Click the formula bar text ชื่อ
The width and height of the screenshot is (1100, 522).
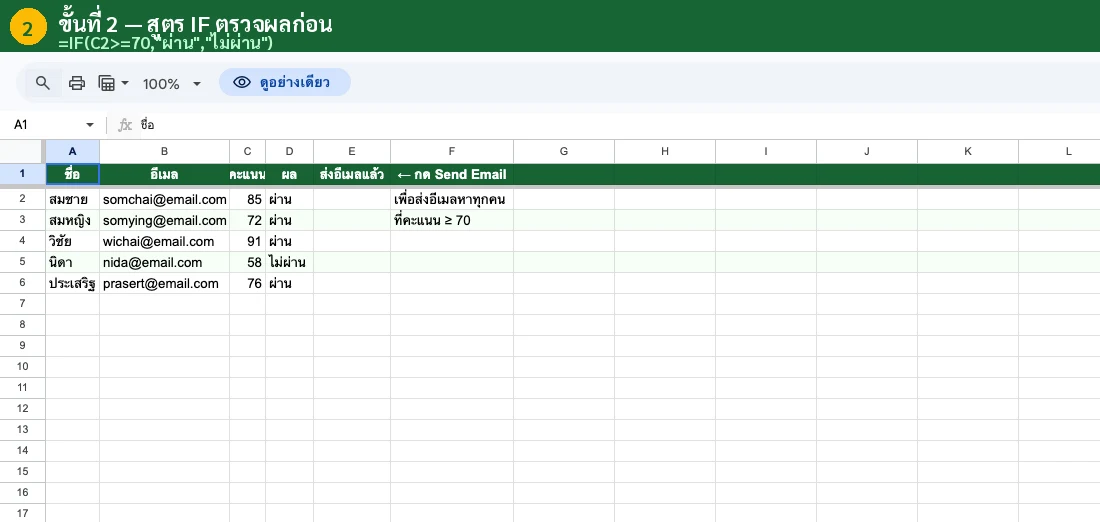148,125
